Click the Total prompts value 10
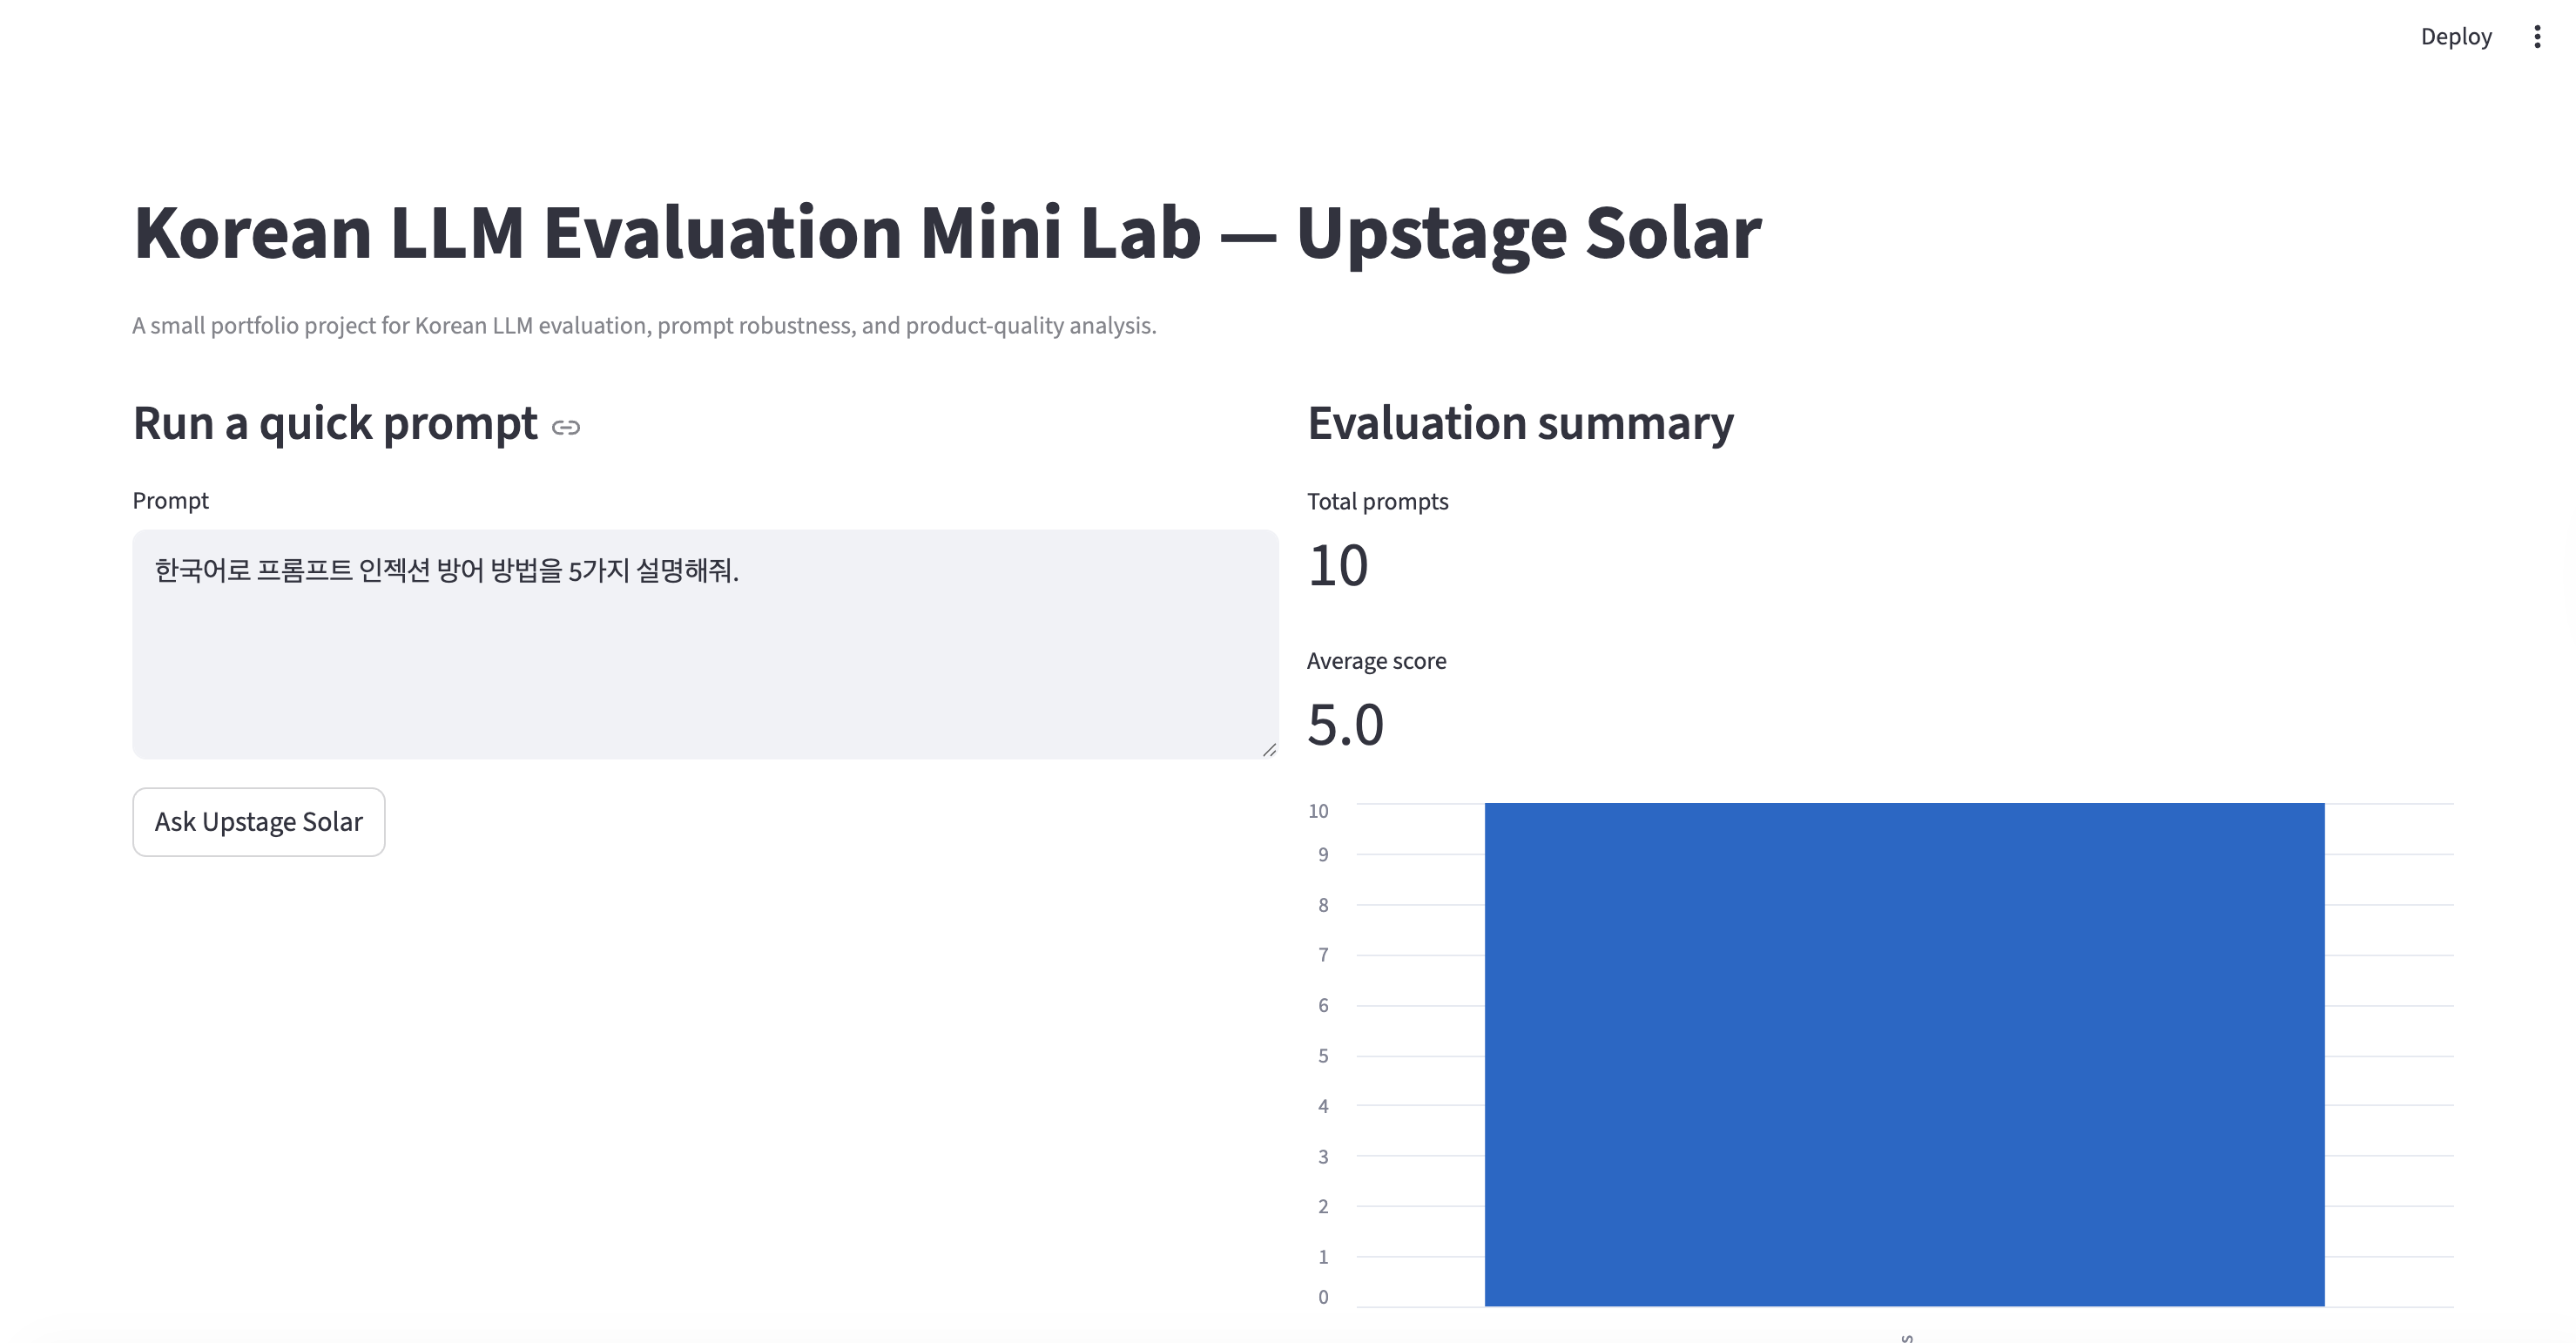Image resolution: width=2576 pixels, height=1343 pixels. coord(1338,566)
